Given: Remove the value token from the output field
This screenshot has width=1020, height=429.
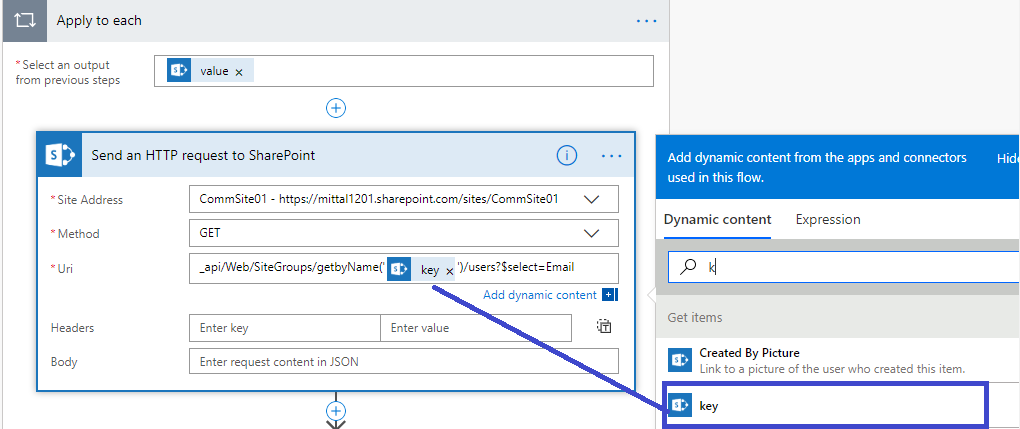Looking at the screenshot, I should [x=239, y=72].
